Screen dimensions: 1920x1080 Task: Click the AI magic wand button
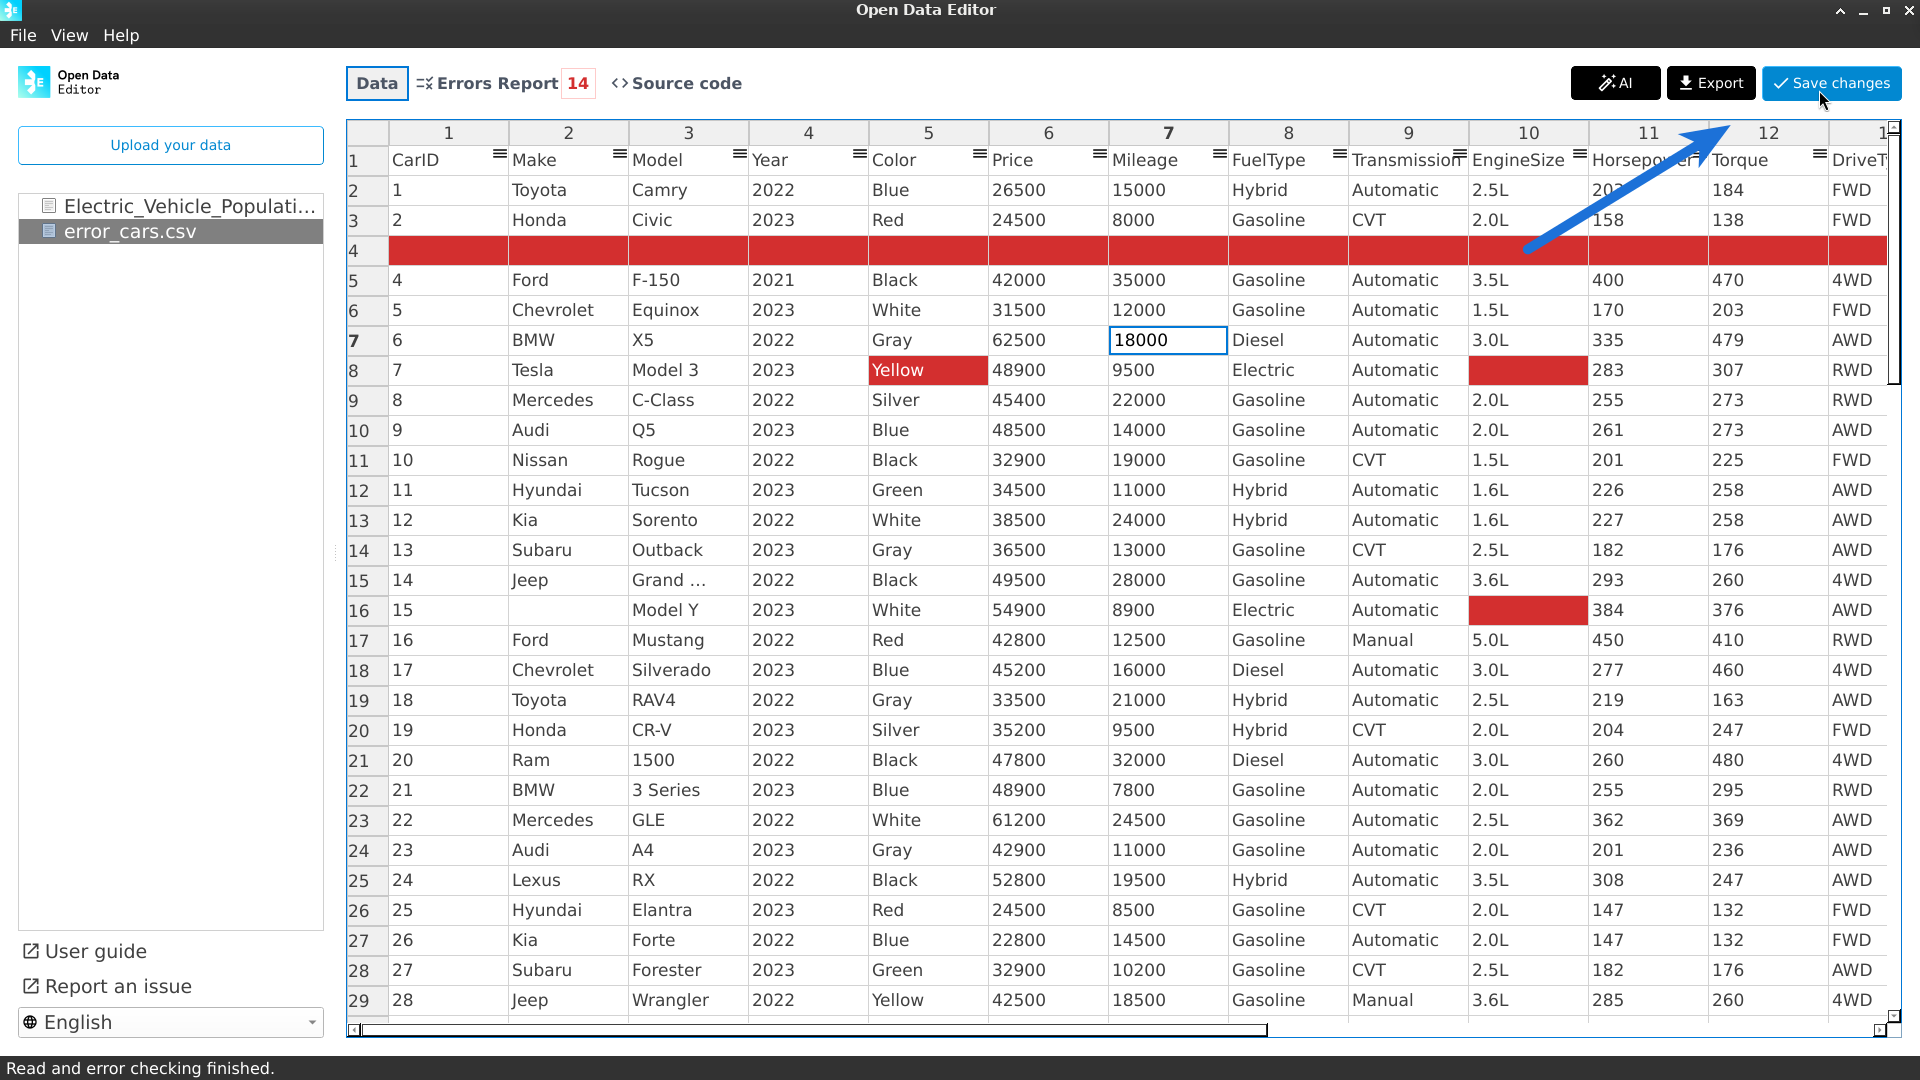tap(1615, 83)
